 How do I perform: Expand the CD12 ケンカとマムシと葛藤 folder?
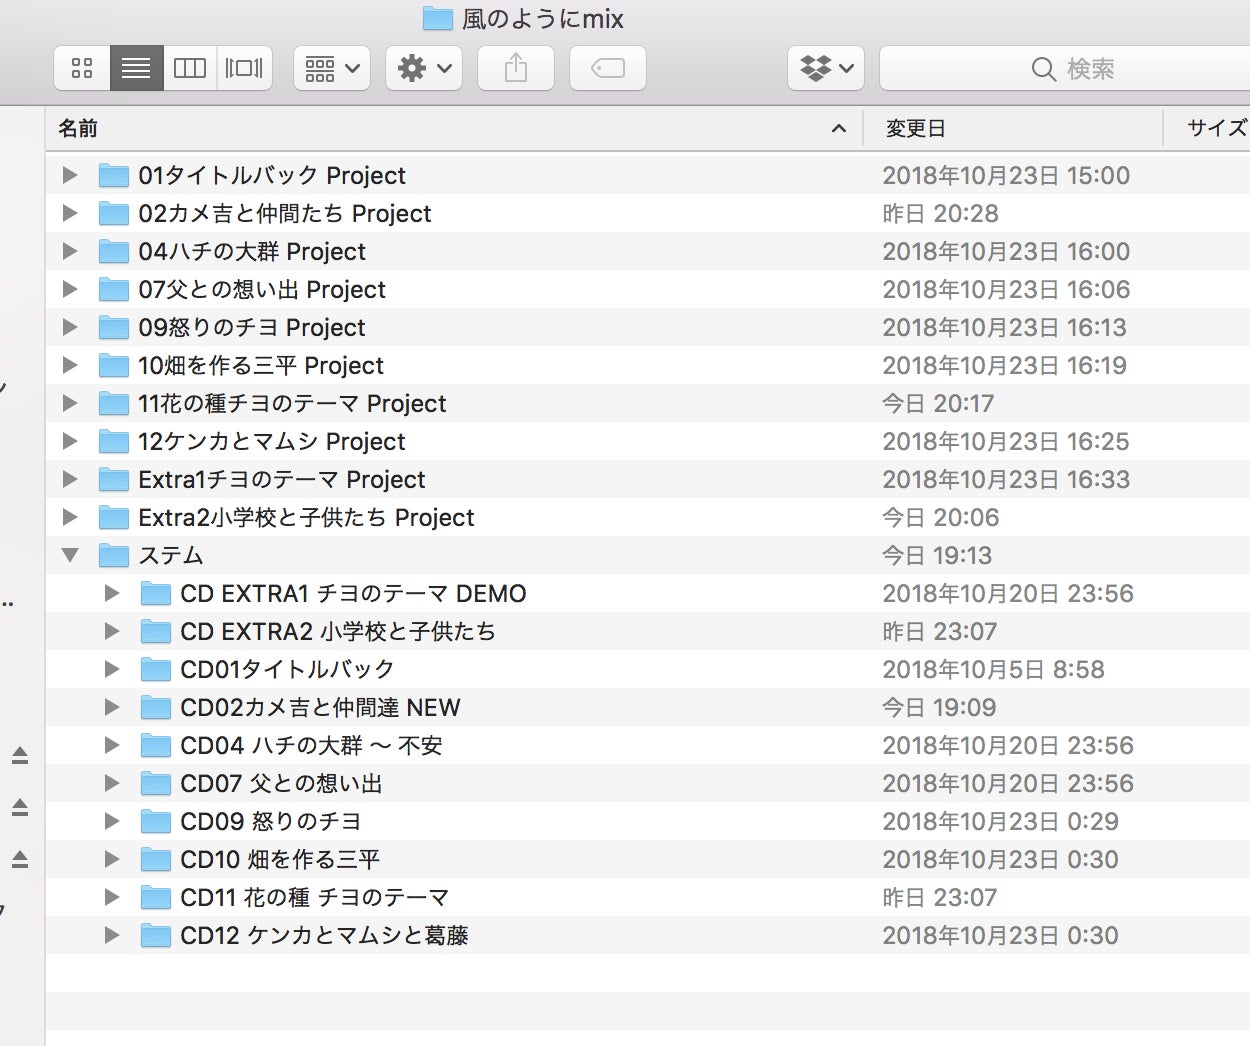(x=112, y=935)
